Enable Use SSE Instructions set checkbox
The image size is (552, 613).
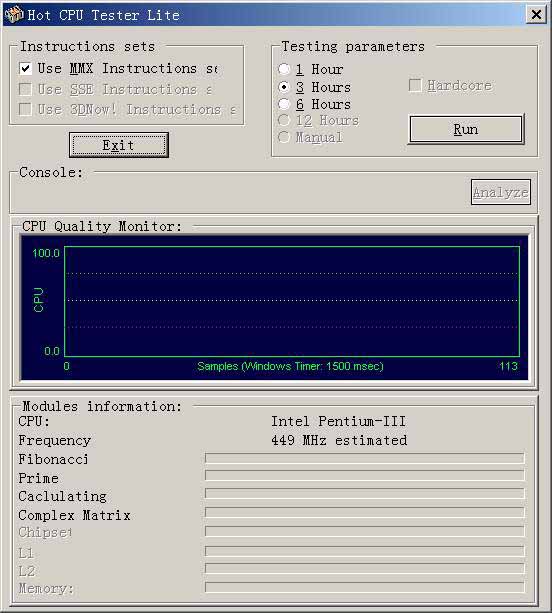coord(25,89)
